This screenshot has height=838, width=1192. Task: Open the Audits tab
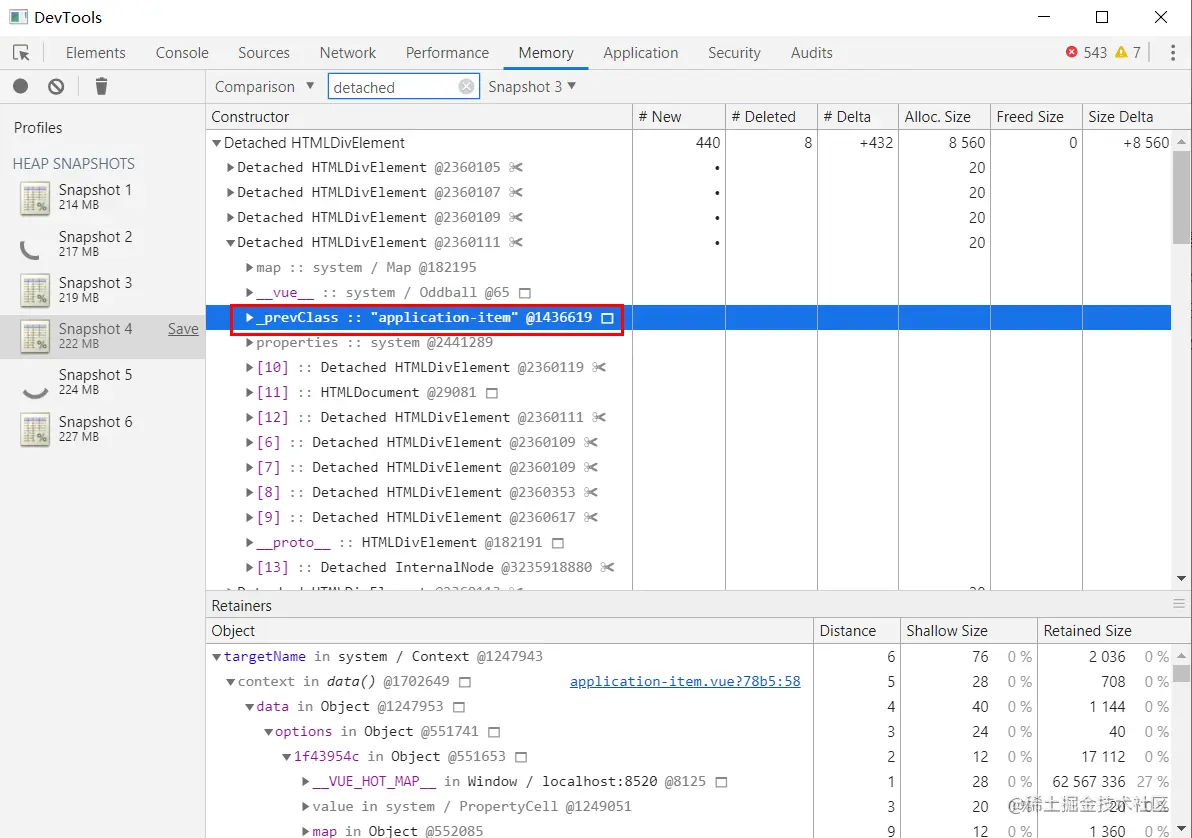tap(811, 52)
